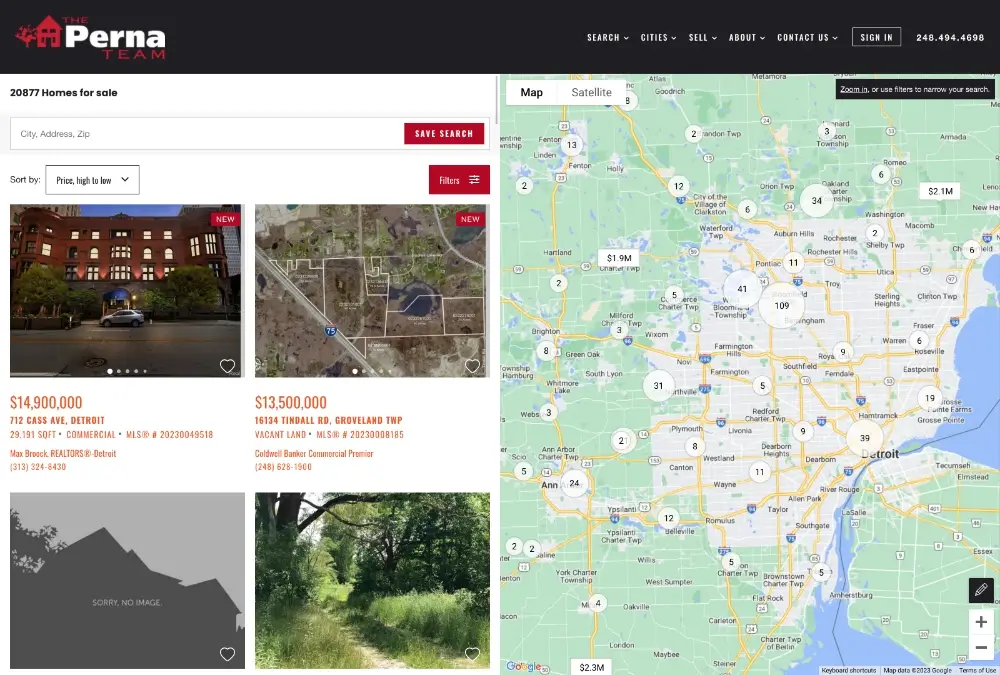Select the 109 listings map cluster
1000x675 pixels.
point(781,306)
